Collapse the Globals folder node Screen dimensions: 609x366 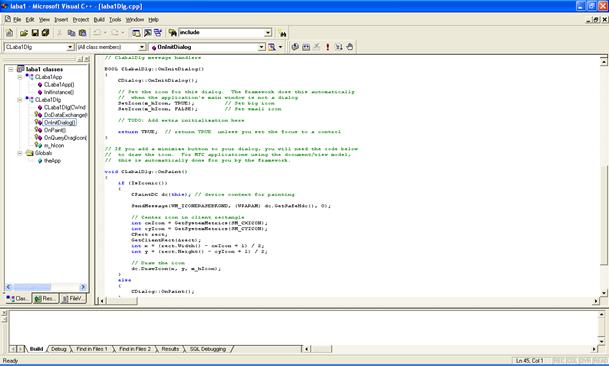pos(19,153)
